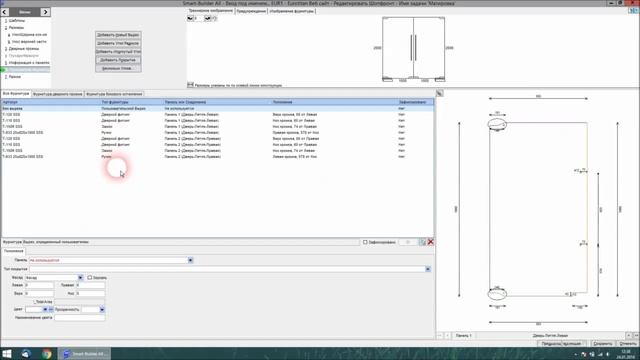Click the Добавить Покрытие button
Image resolution: width=640 pixels, height=360 pixels.
[x=118, y=60]
